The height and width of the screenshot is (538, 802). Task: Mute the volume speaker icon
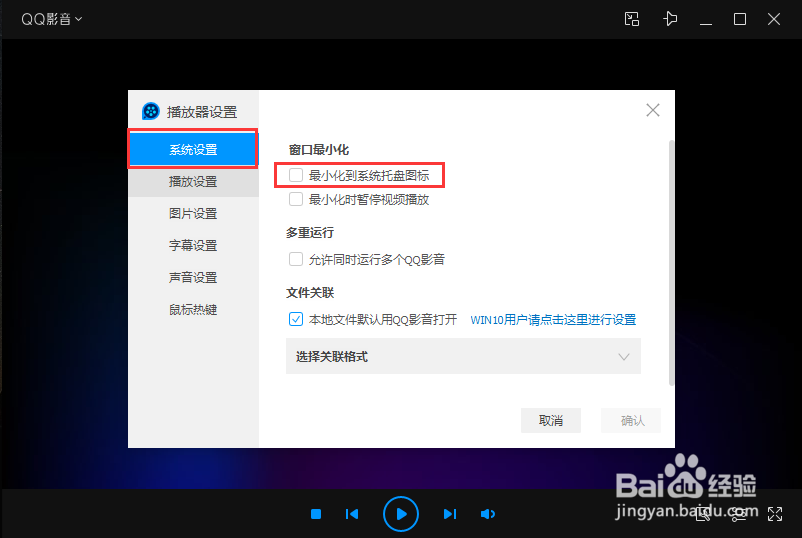[488, 514]
